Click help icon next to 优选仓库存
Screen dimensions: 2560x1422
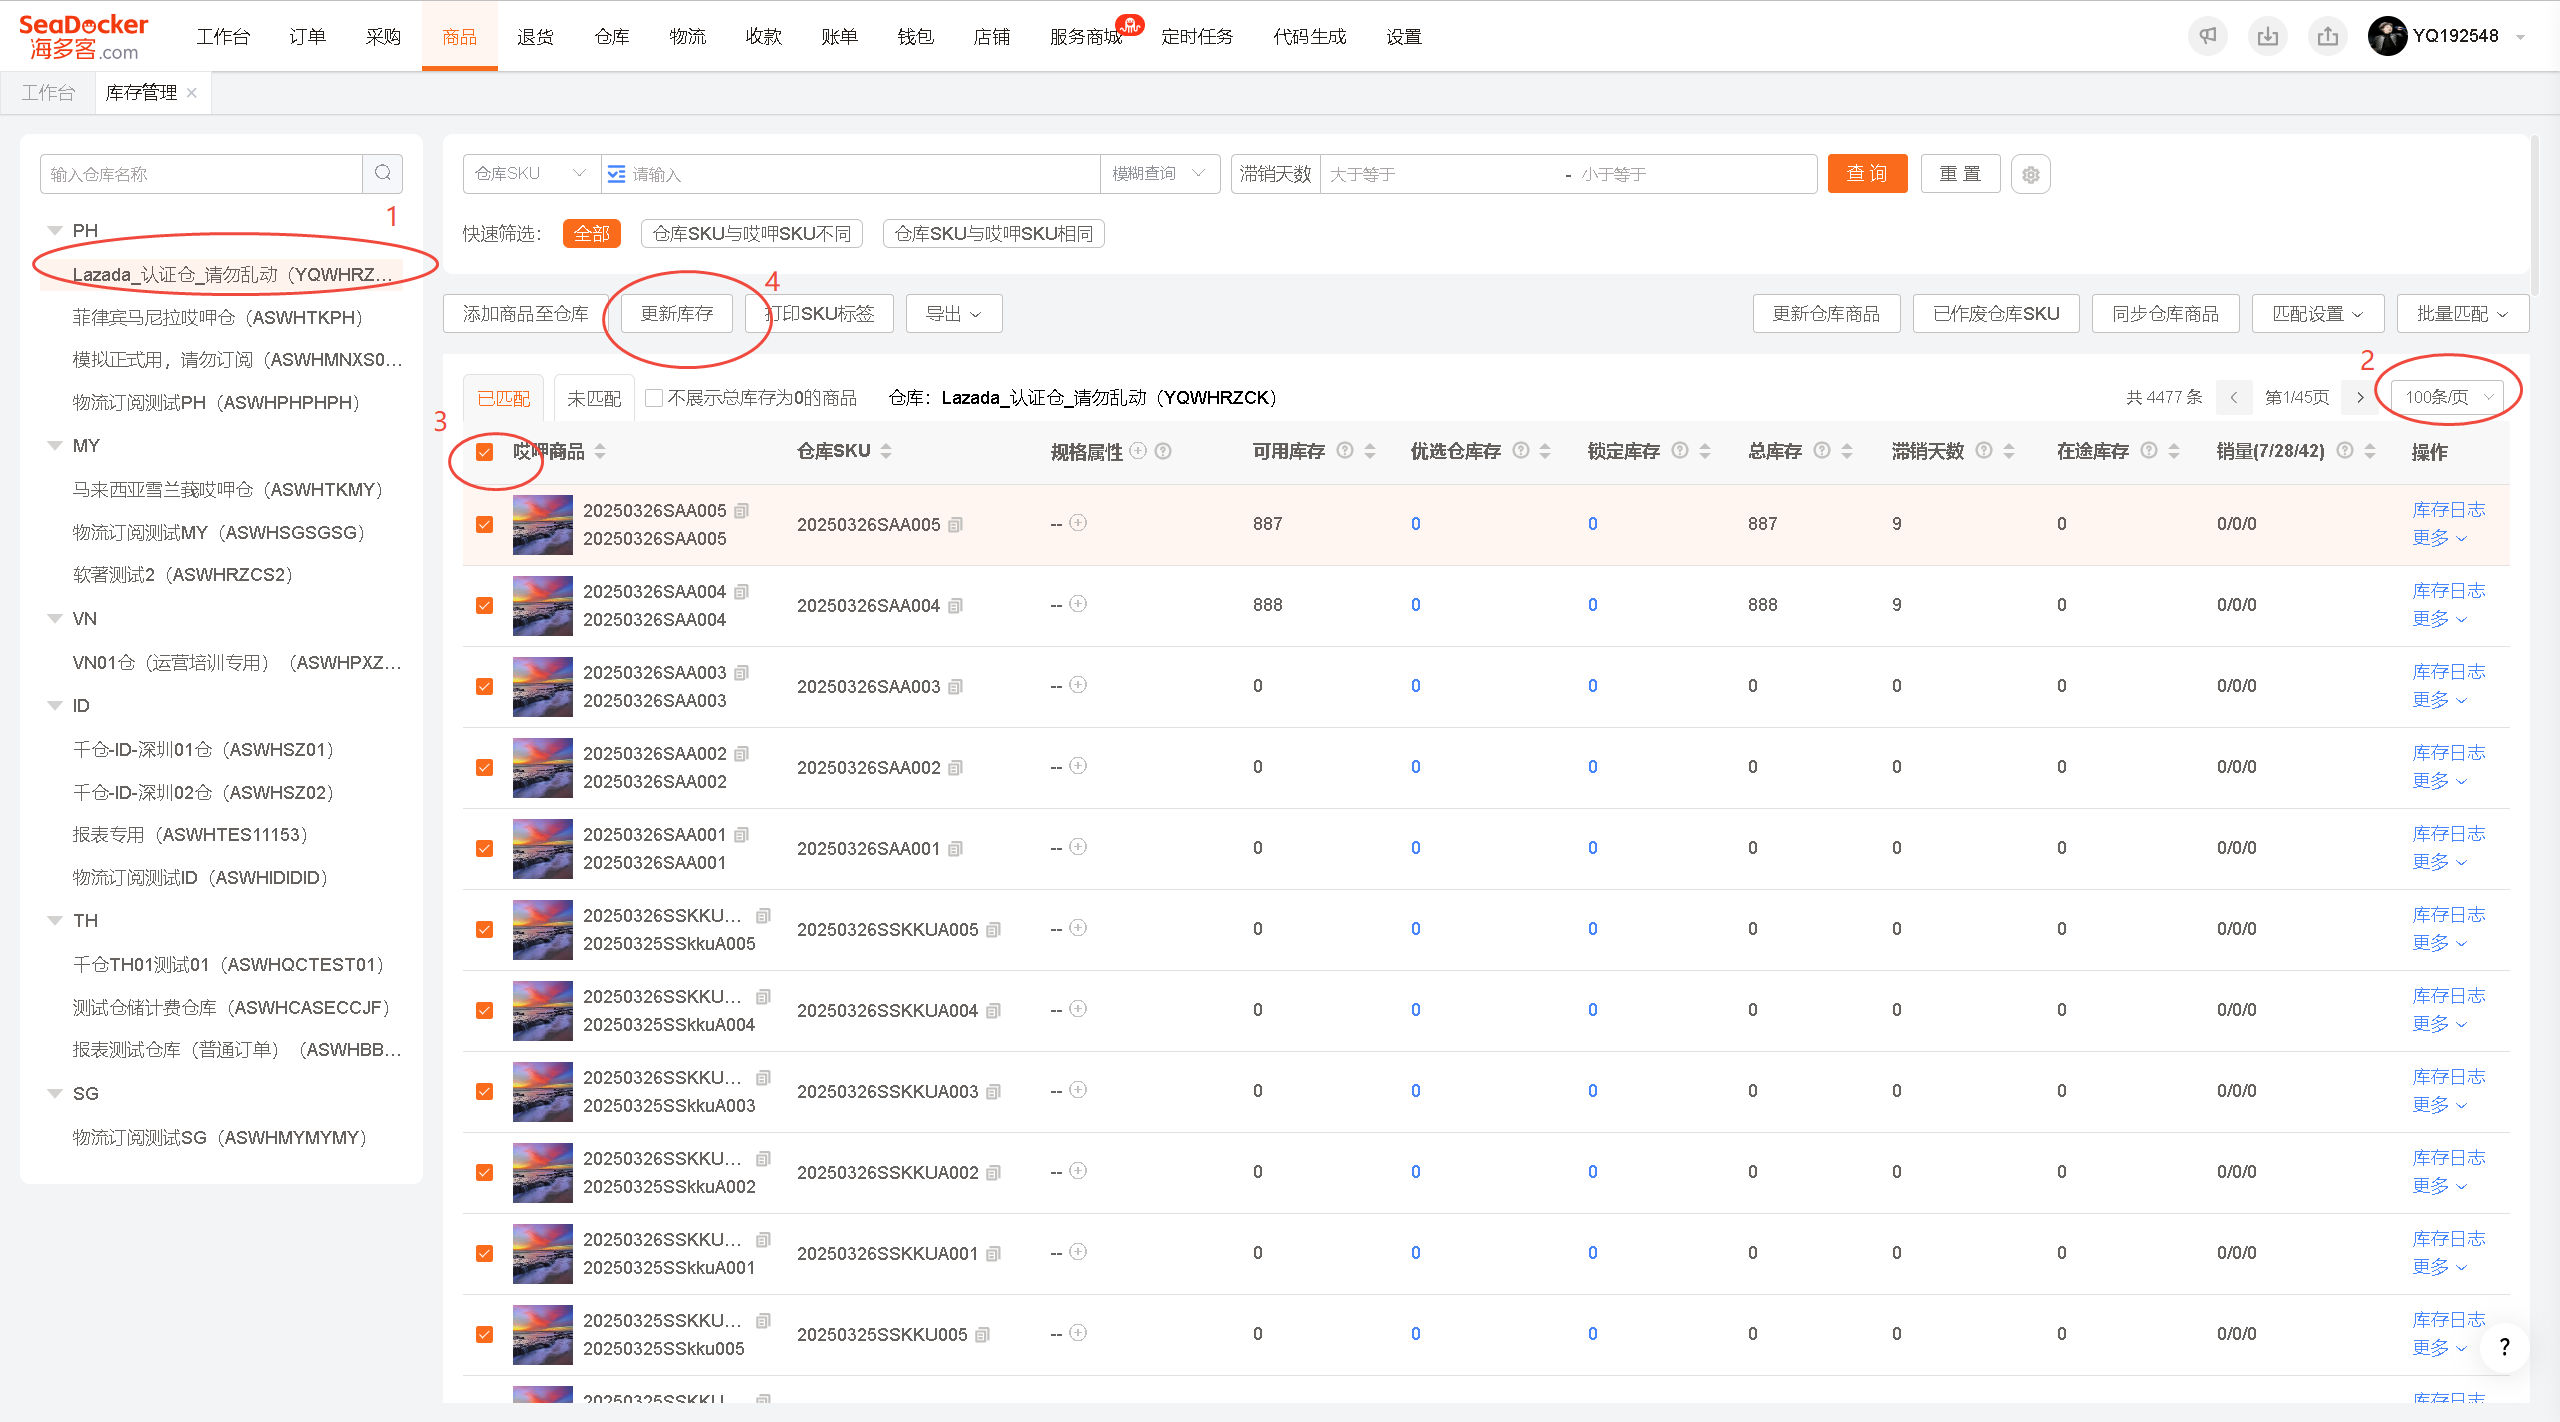tap(1521, 451)
